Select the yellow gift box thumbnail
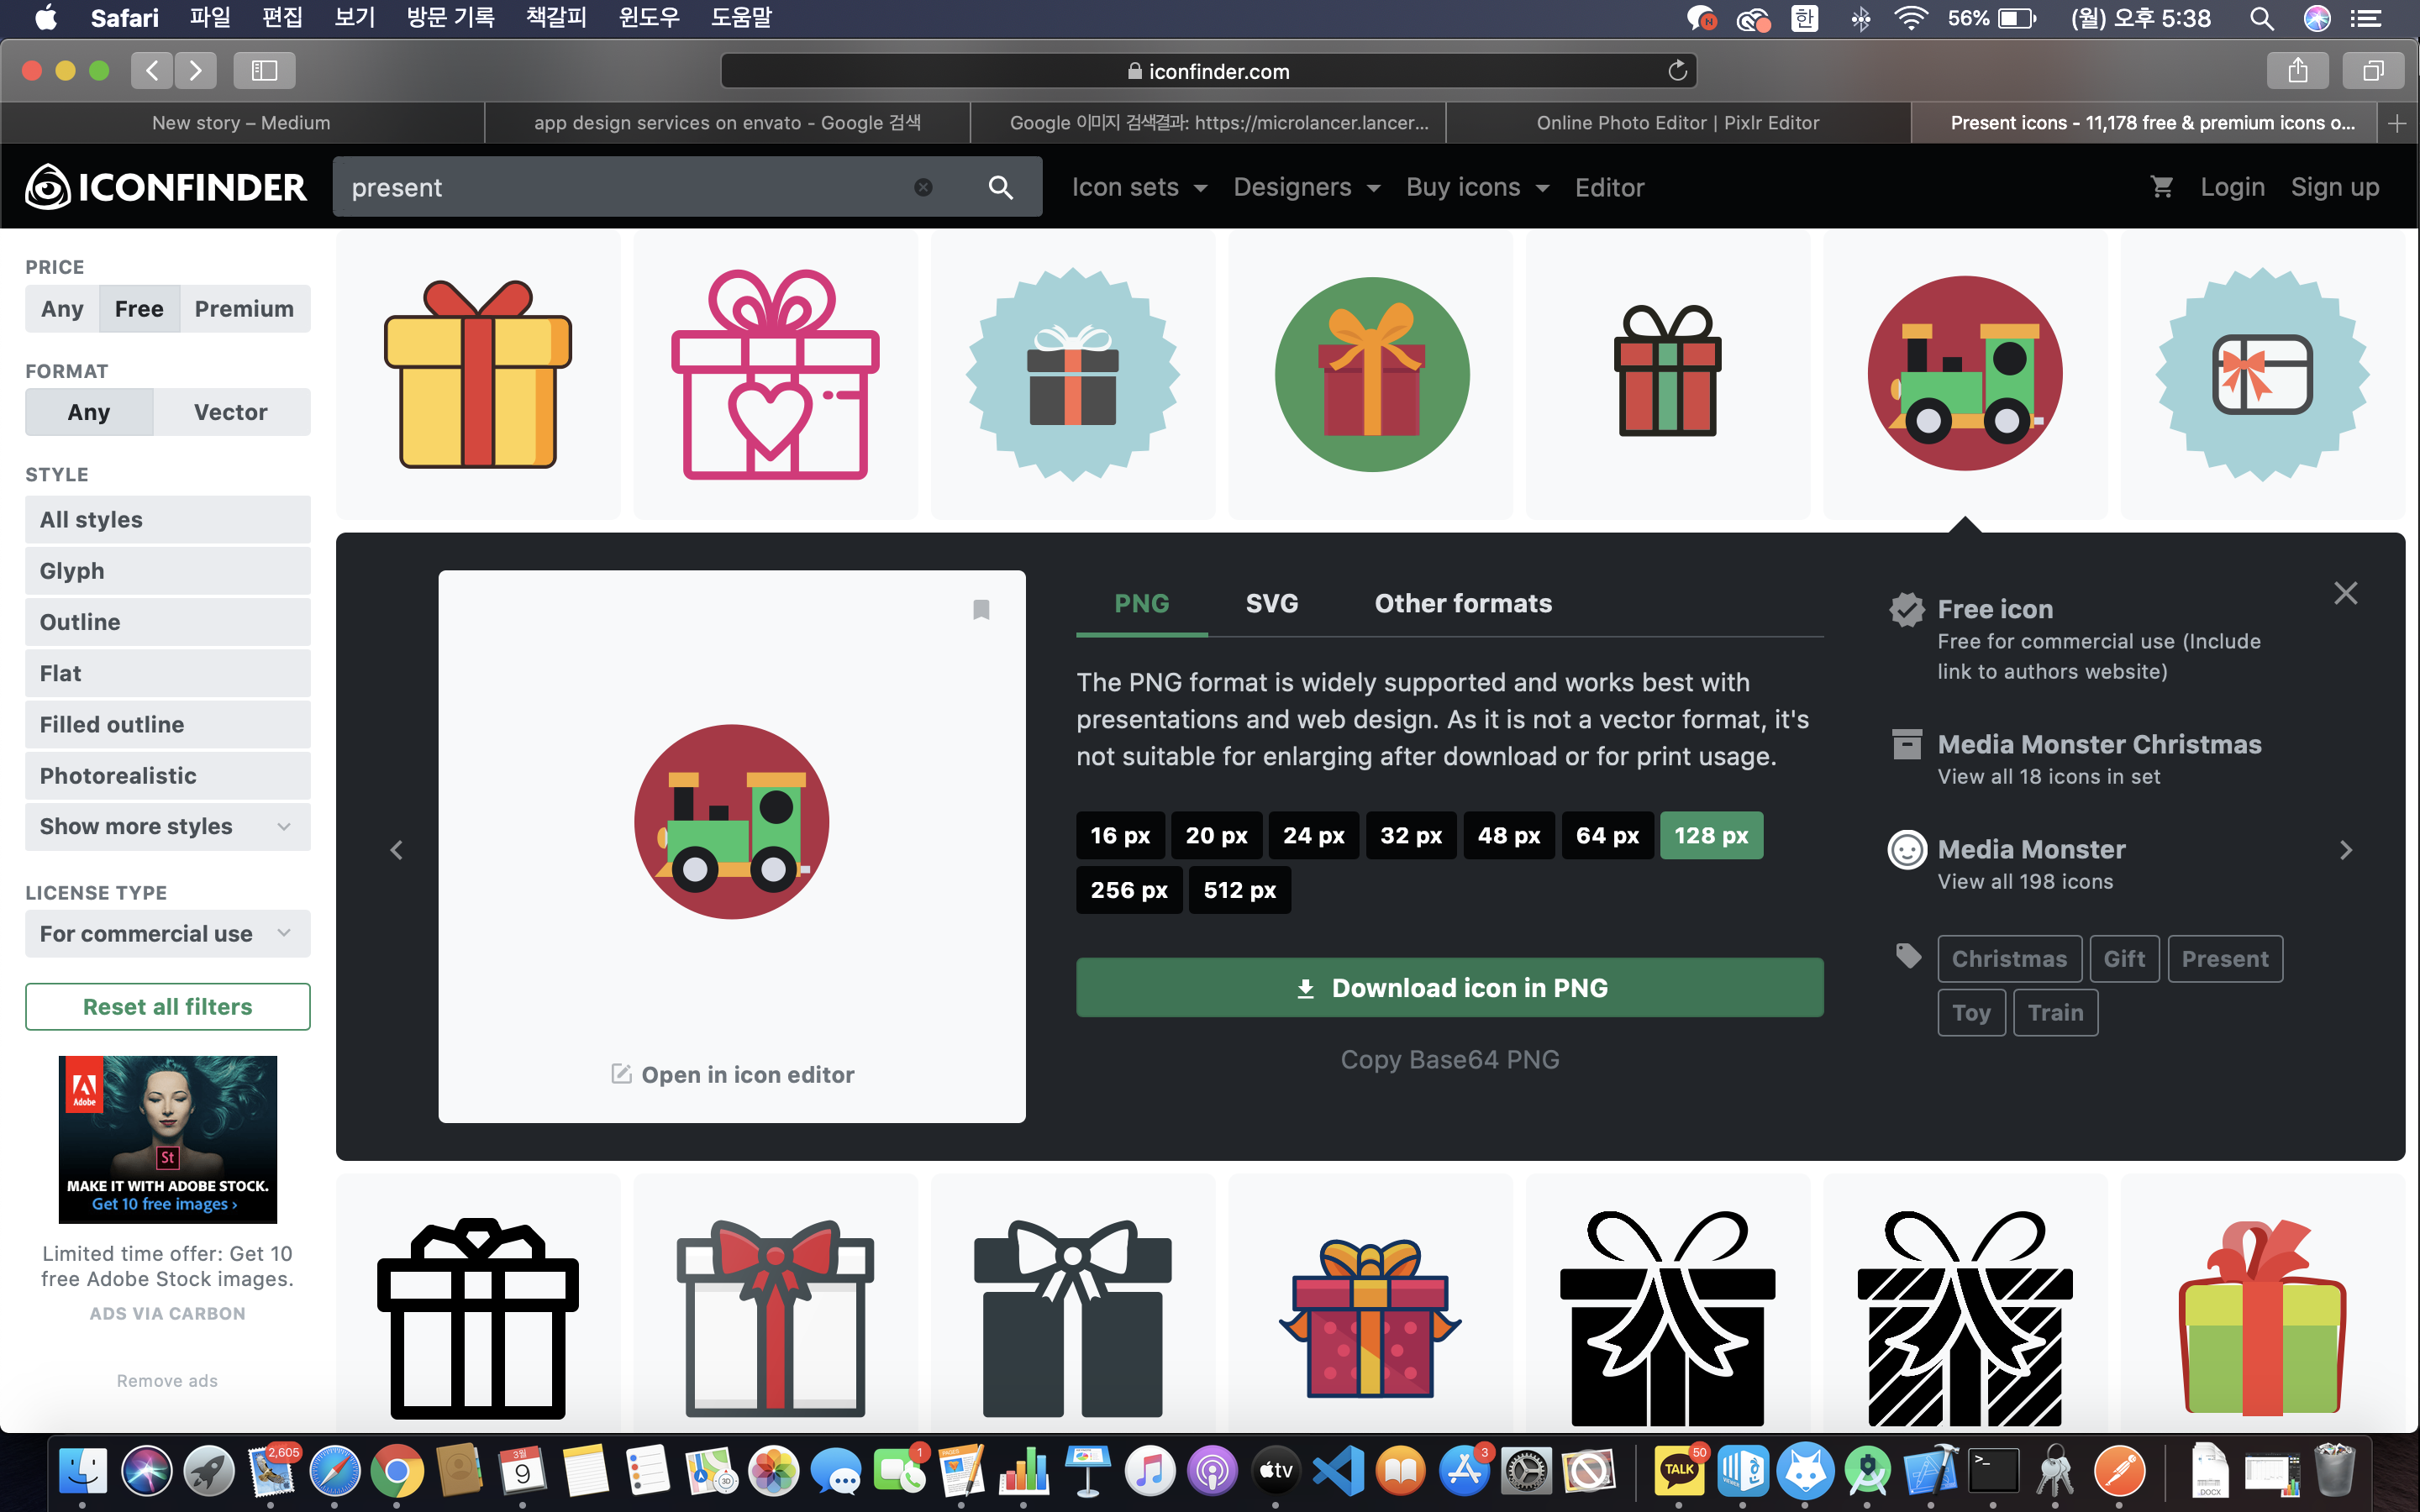The image size is (2420, 1512). click(x=478, y=375)
